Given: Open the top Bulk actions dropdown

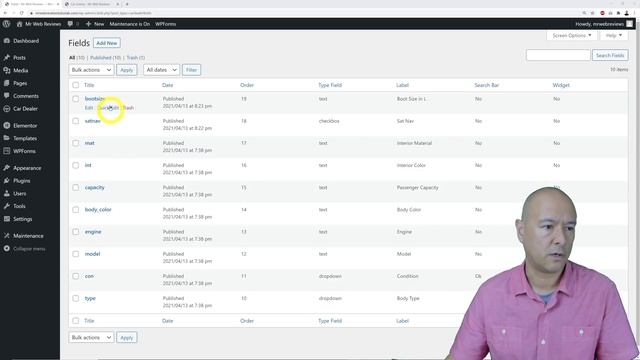Looking at the screenshot, I should coord(91,70).
